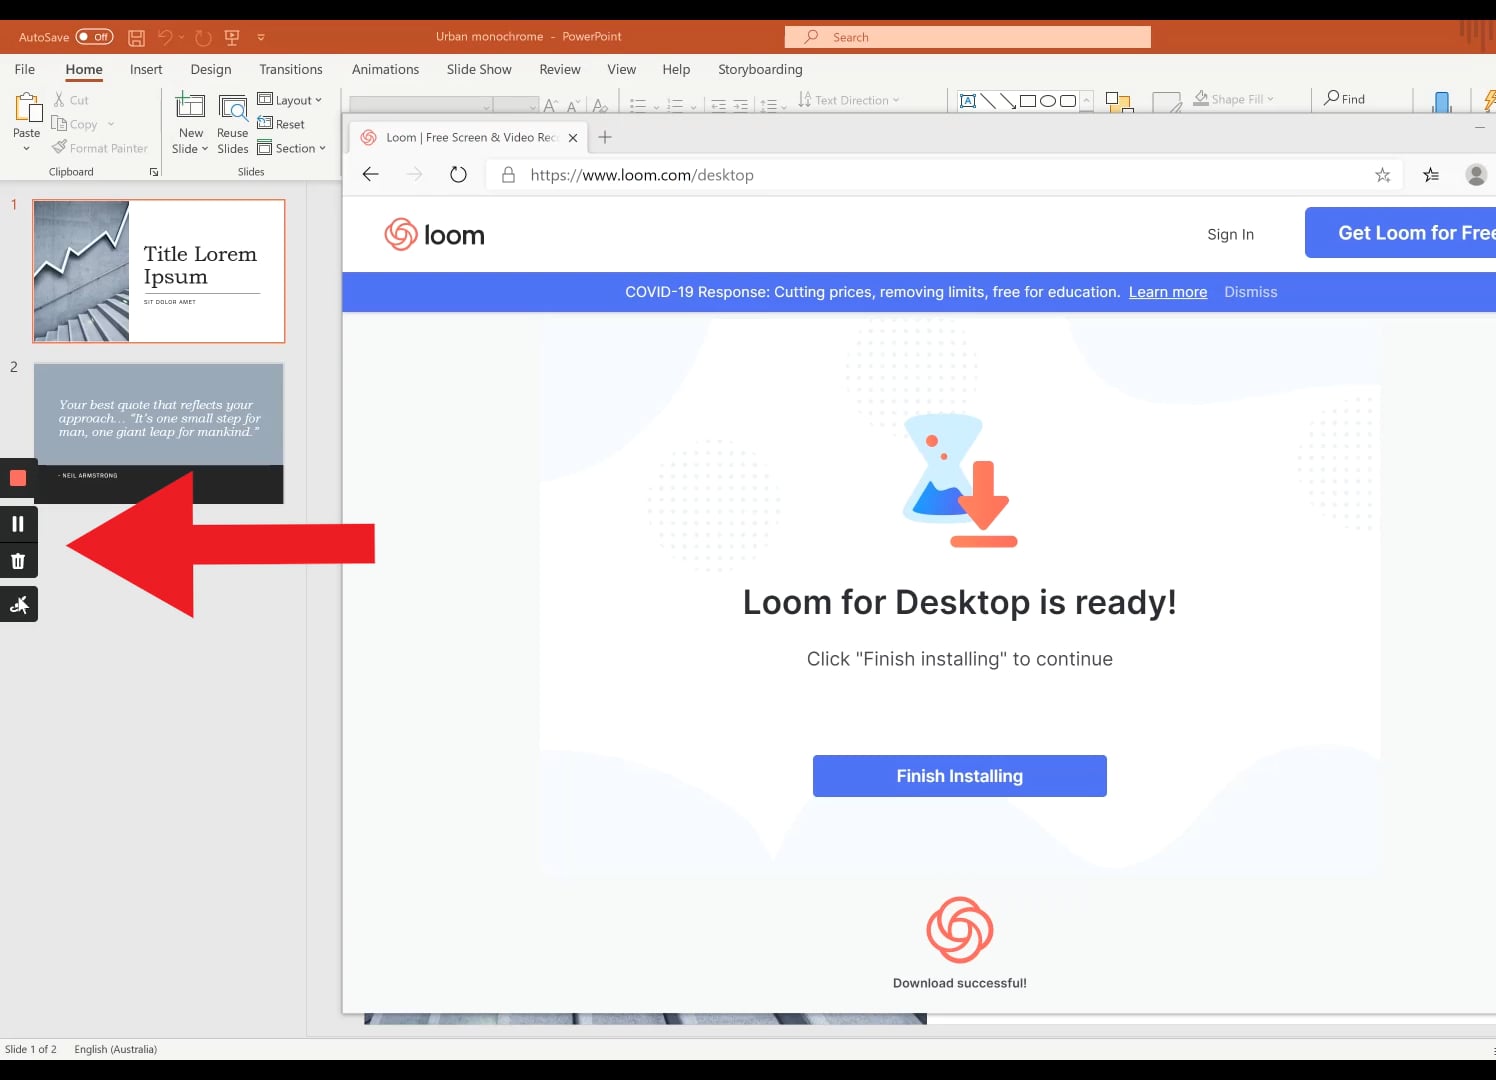The height and width of the screenshot is (1080, 1496).
Task: Click Add to favorites star icon
Action: 1383,175
